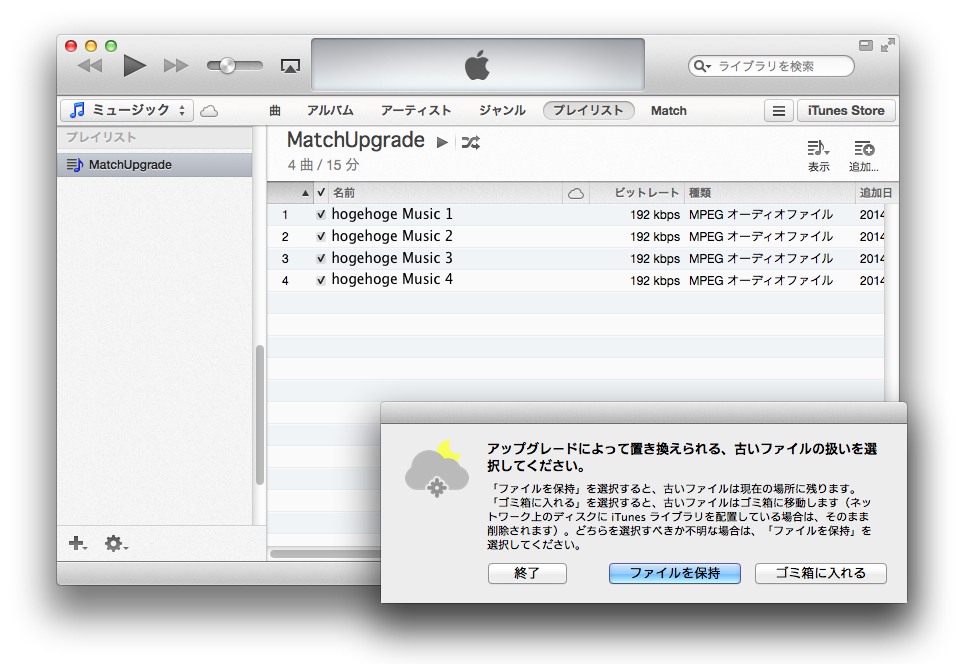The image size is (956, 664).
Task: Uncheck hogehoge Music 1 checkbox
Action: tap(321, 215)
